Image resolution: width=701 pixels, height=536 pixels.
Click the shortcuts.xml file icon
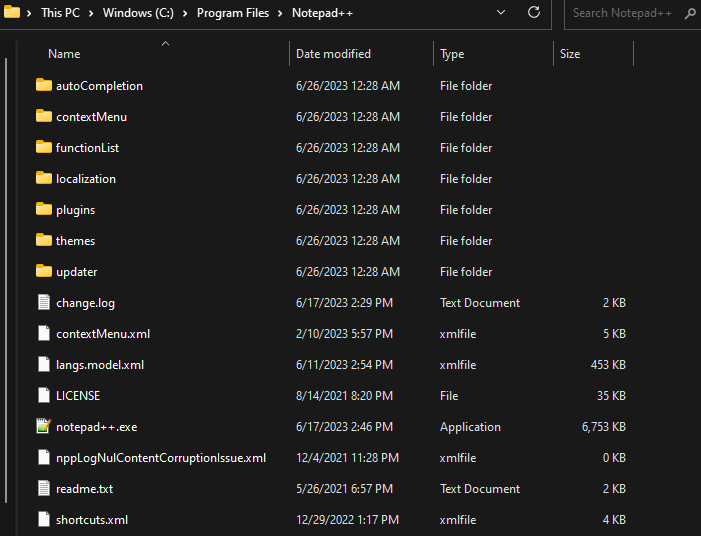[44, 519]
